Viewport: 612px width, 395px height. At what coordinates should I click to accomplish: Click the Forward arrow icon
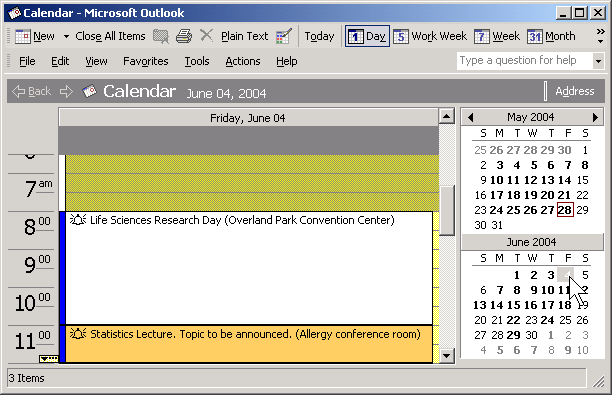66,91
